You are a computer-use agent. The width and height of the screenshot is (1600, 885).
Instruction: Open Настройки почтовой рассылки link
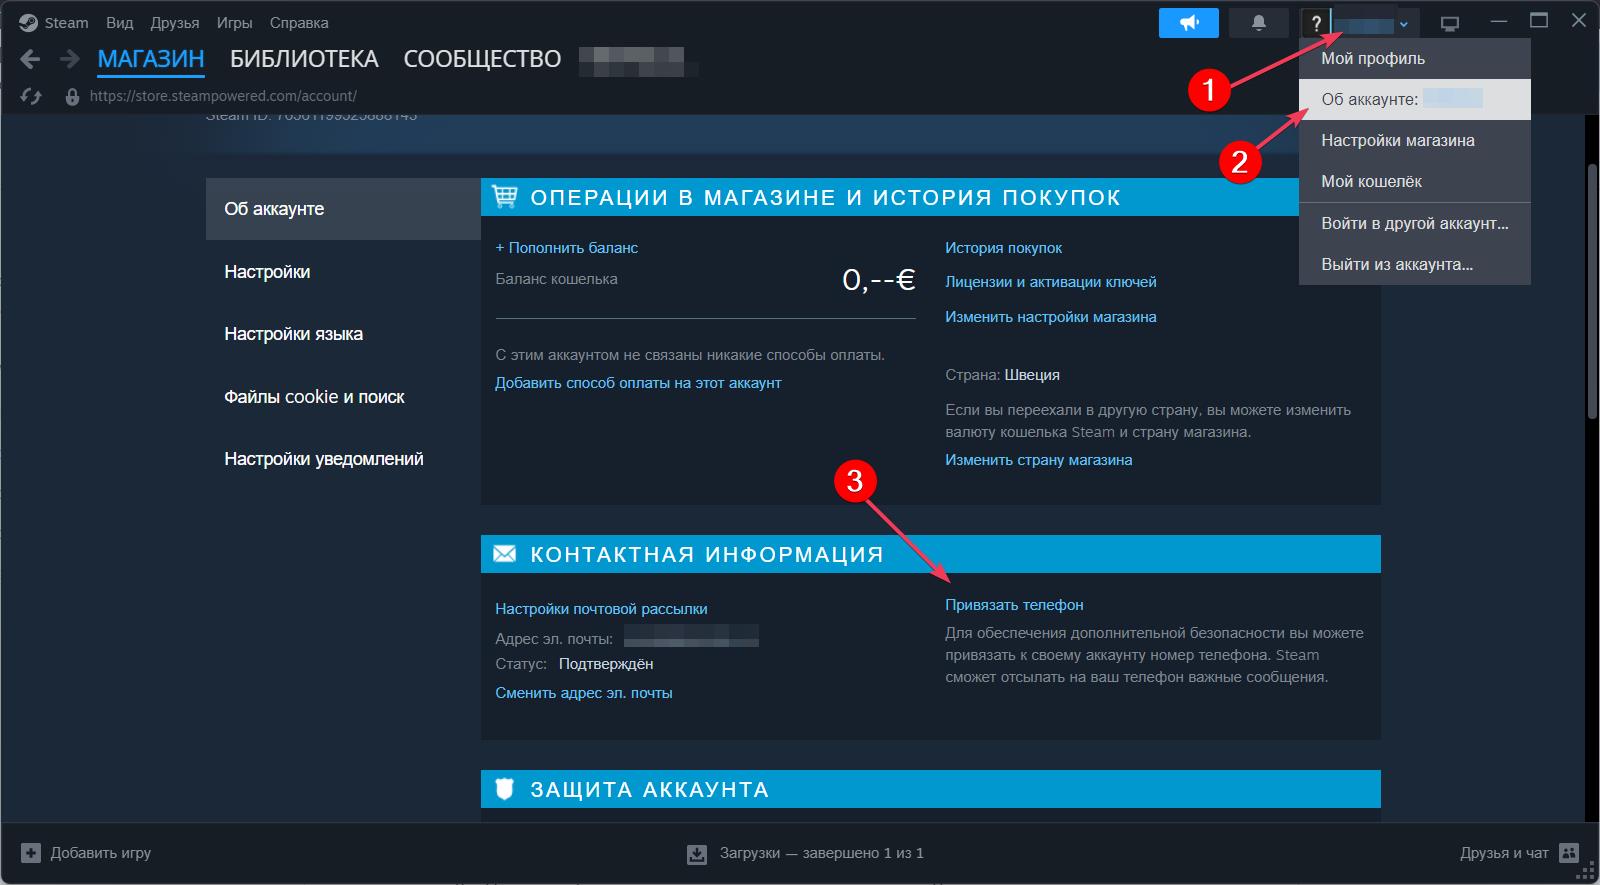[601, 608]
